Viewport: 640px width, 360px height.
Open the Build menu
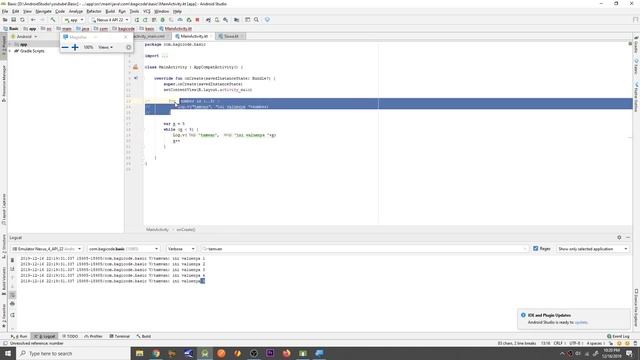(x=110, y=11)
